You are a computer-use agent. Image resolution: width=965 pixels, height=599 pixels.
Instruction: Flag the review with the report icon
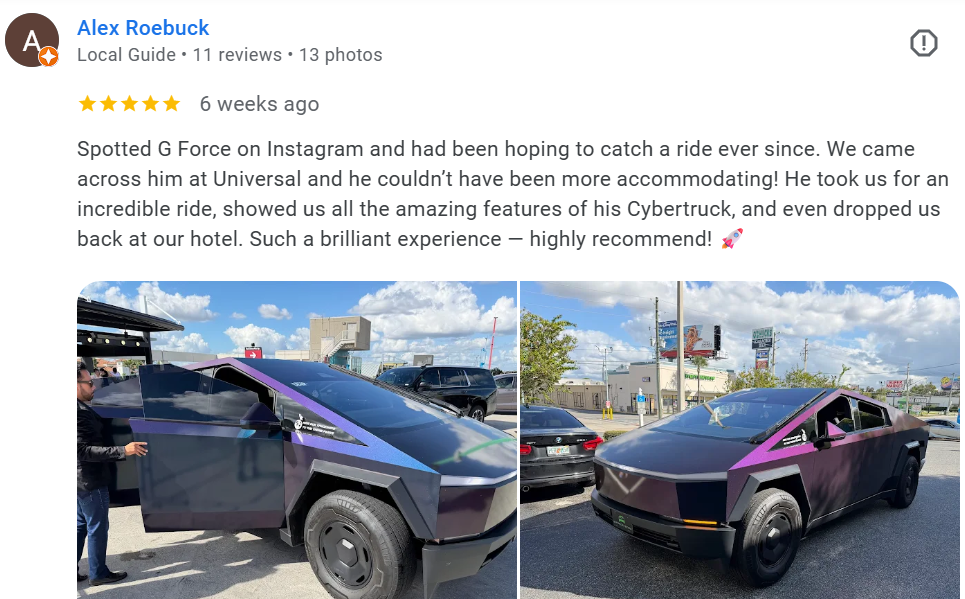pyautogui.click(x=923, y=43)
